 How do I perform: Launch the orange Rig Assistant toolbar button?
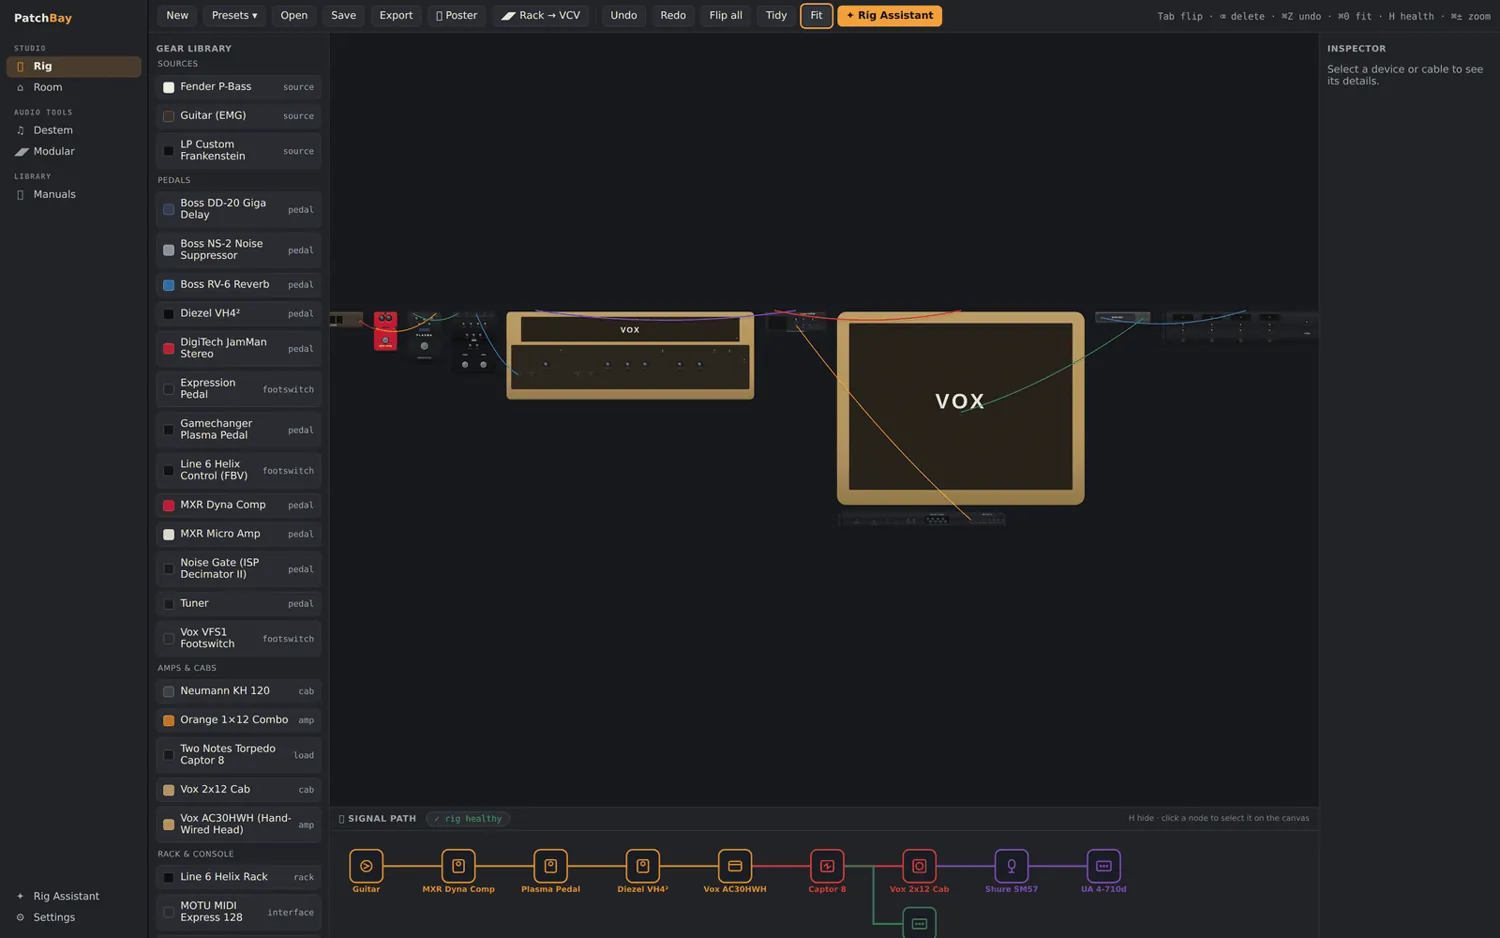coord(889,16)
